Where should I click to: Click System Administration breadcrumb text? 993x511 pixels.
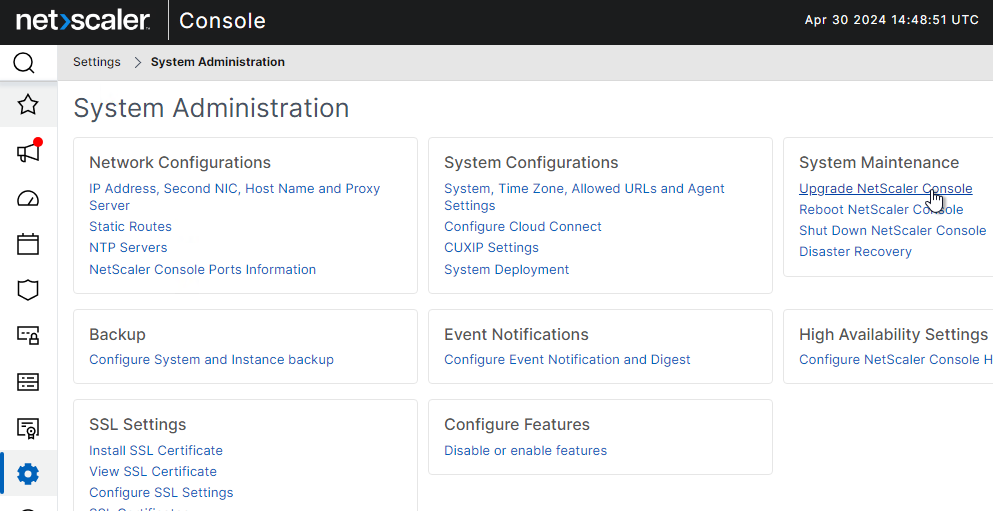click(x=218, y=62)
